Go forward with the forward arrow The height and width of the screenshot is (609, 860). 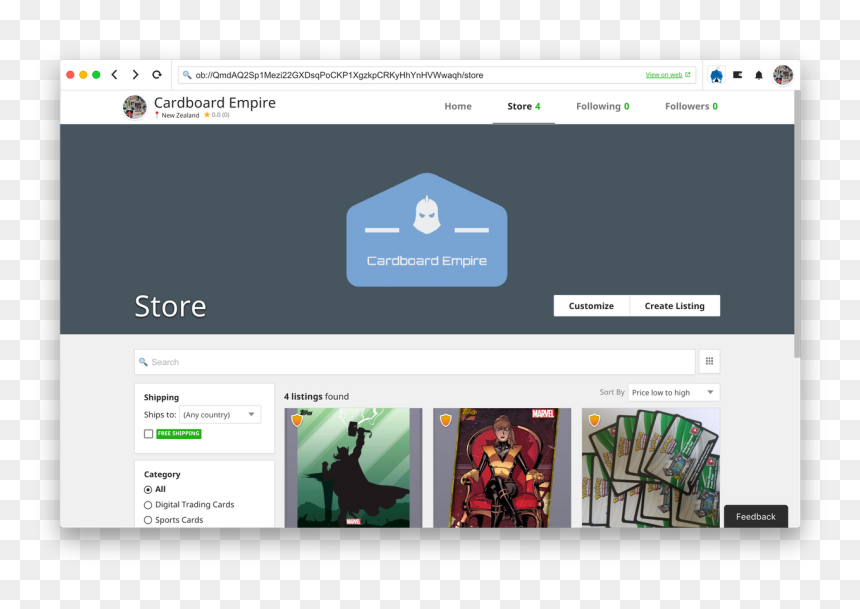point(135,75)
